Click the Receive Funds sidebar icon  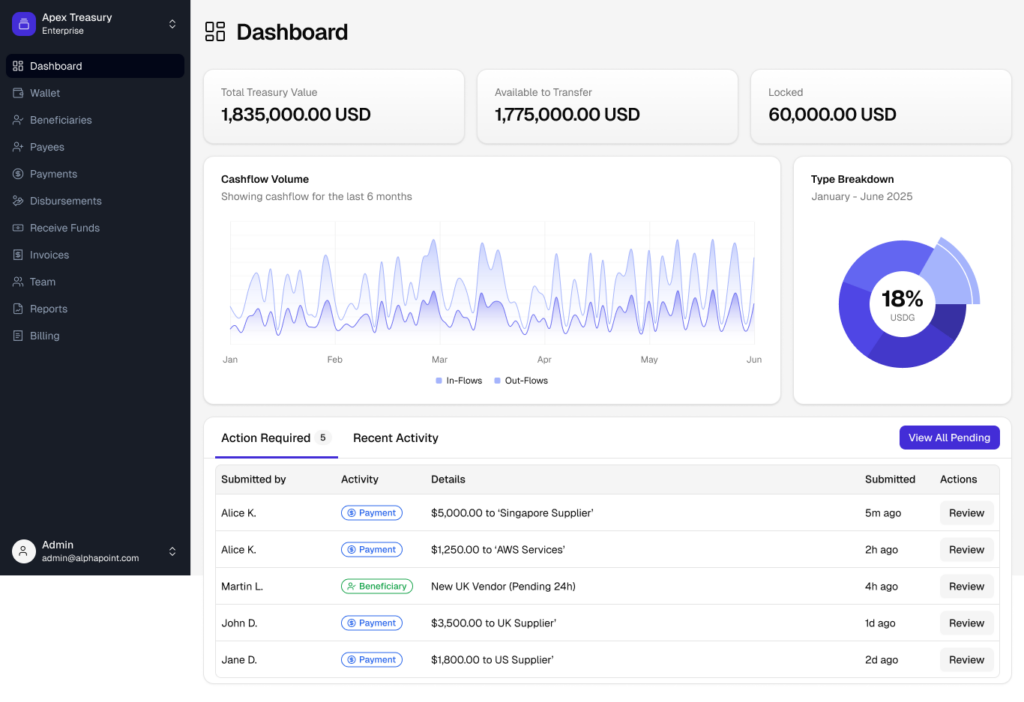[18, 228]
